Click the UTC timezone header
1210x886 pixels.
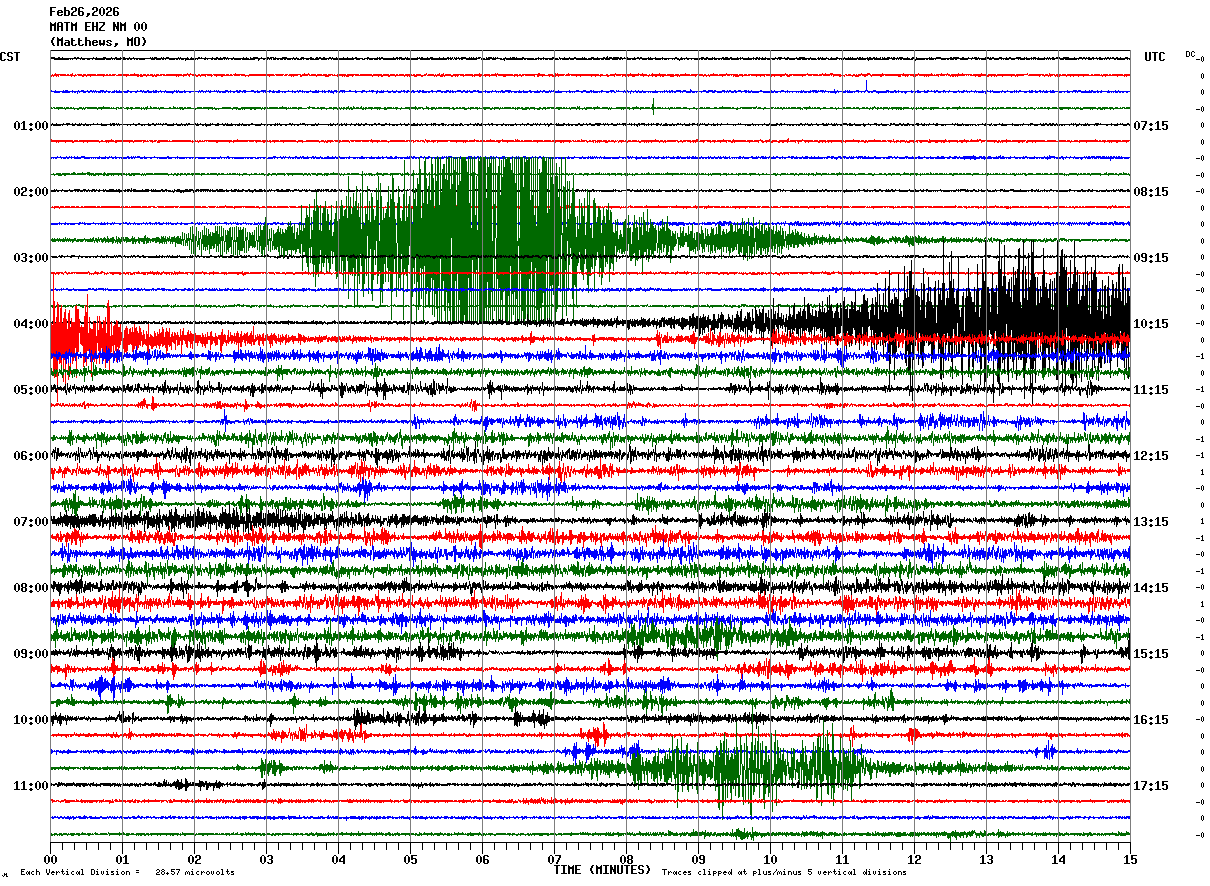(x=1155, y=57)
